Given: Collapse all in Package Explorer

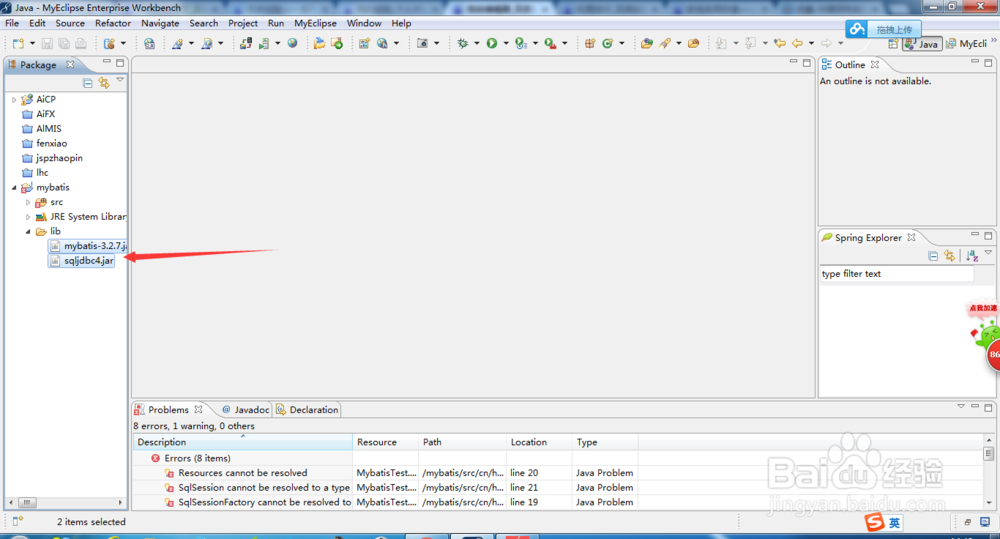Looking at the screenshot, I should [x=88, y=83].
